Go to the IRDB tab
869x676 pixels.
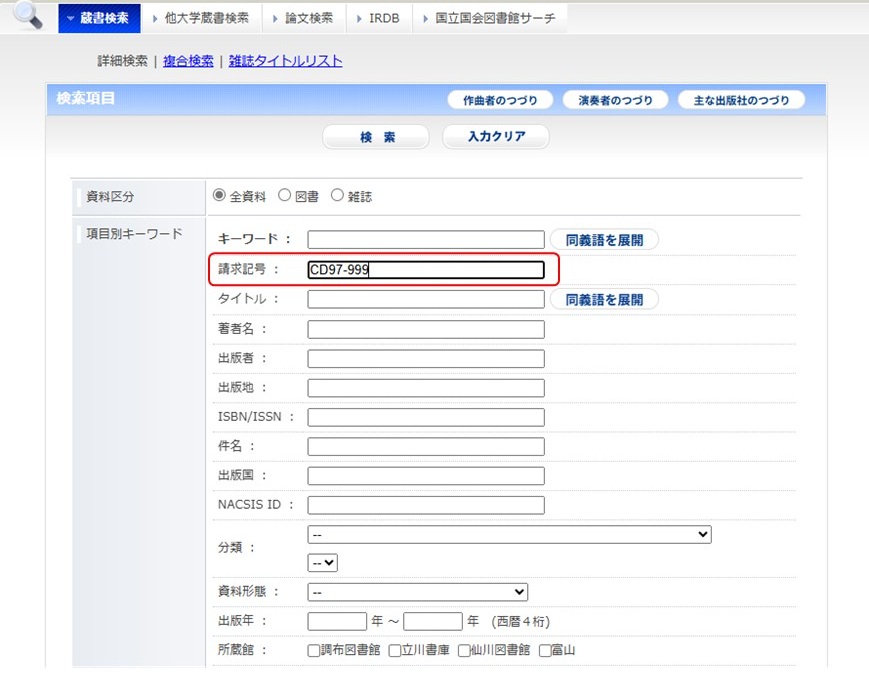379,18
